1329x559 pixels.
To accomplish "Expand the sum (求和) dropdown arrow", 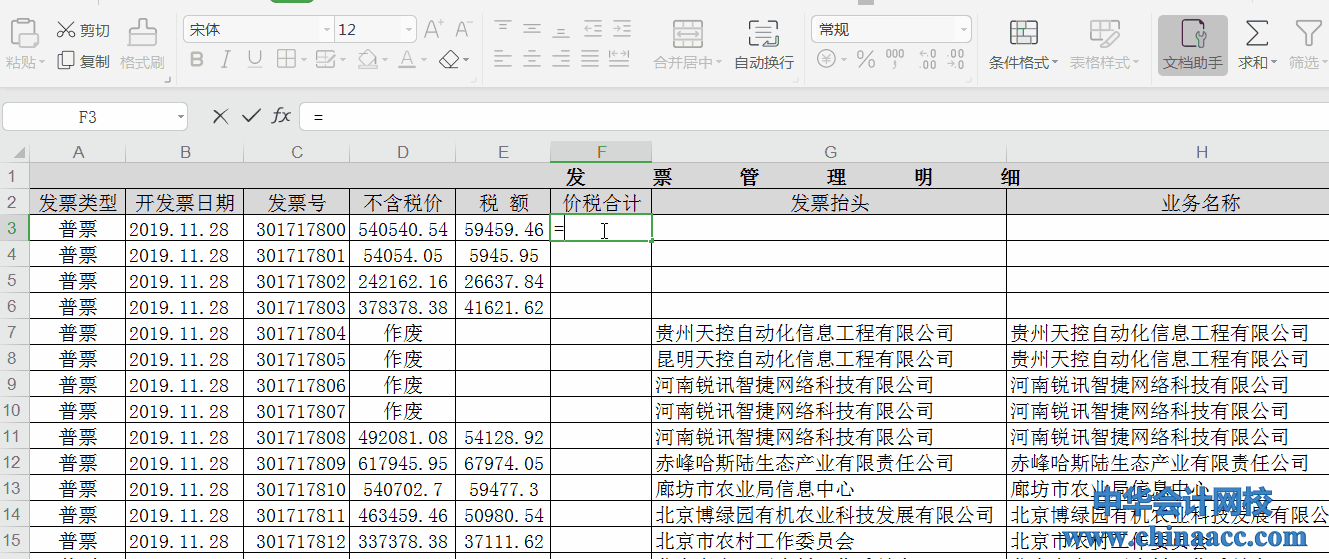I will tap(1273, 62).
